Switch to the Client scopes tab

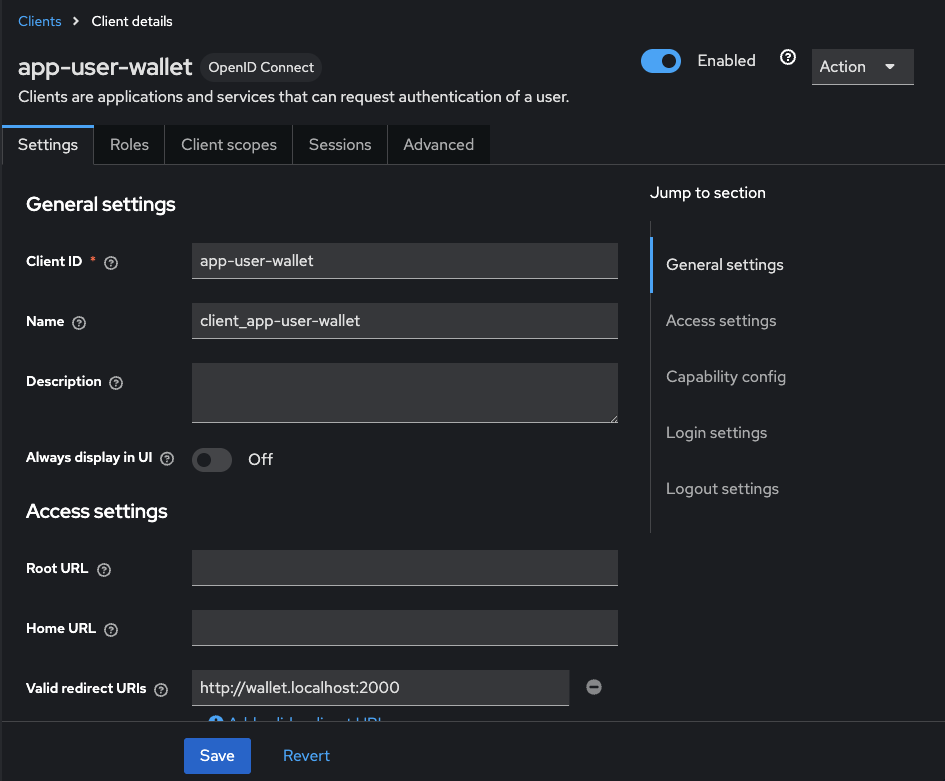pyautogui.click(x=228, y=144)
